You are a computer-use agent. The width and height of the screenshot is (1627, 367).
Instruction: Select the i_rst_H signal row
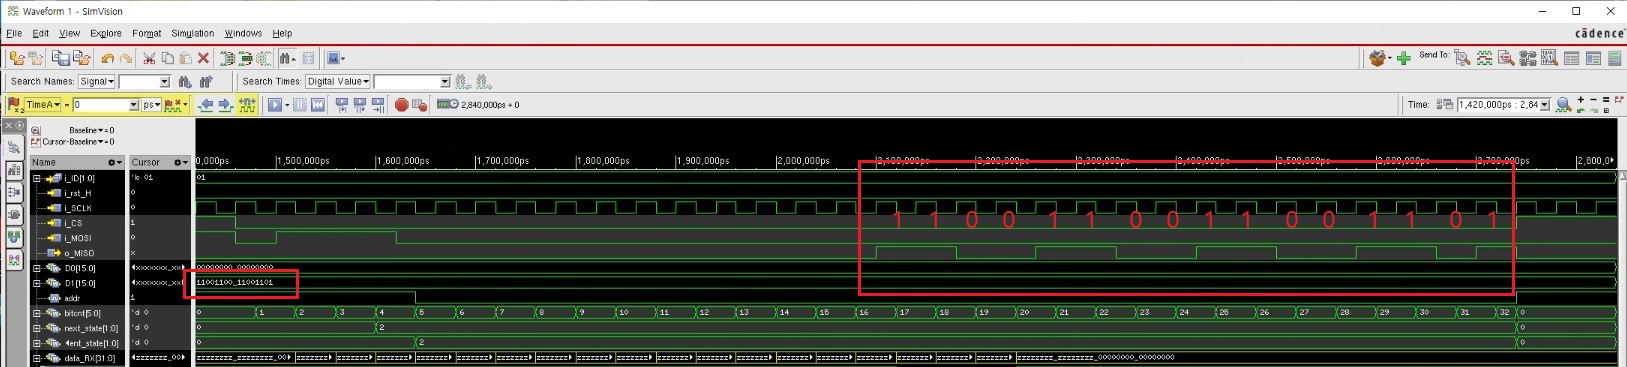[77, 193]
